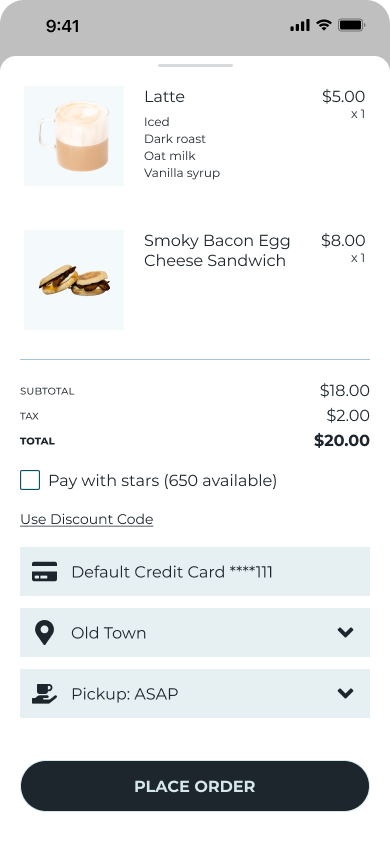
Task: Select the Smoky Bacon Egg Cheese Sandwich title
Action: point(217,250)
